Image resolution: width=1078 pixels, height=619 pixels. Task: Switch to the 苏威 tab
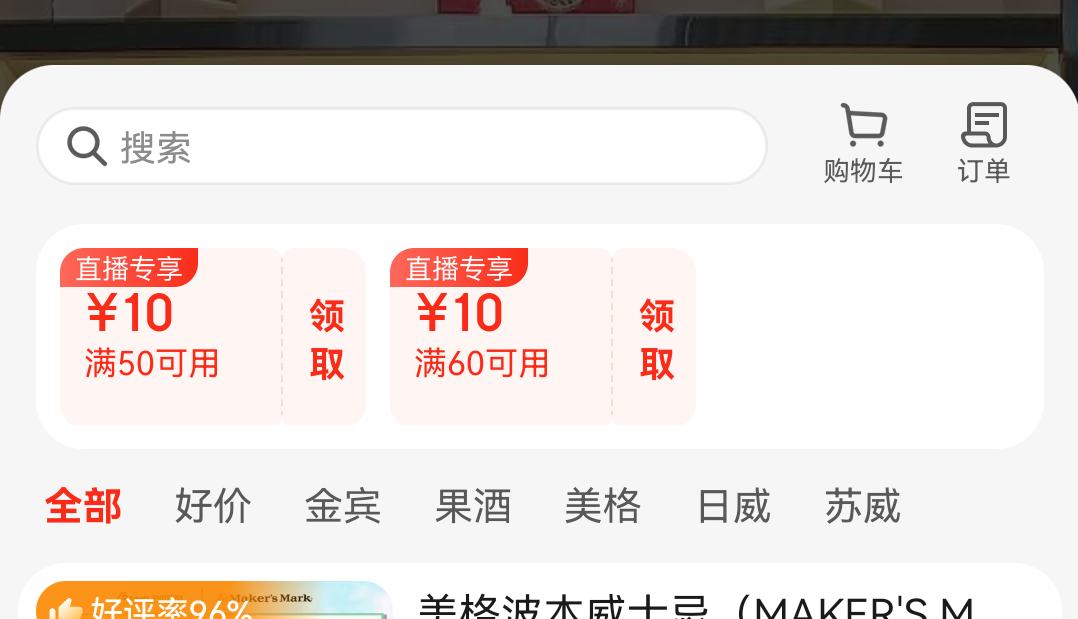[x=863, y=506]
